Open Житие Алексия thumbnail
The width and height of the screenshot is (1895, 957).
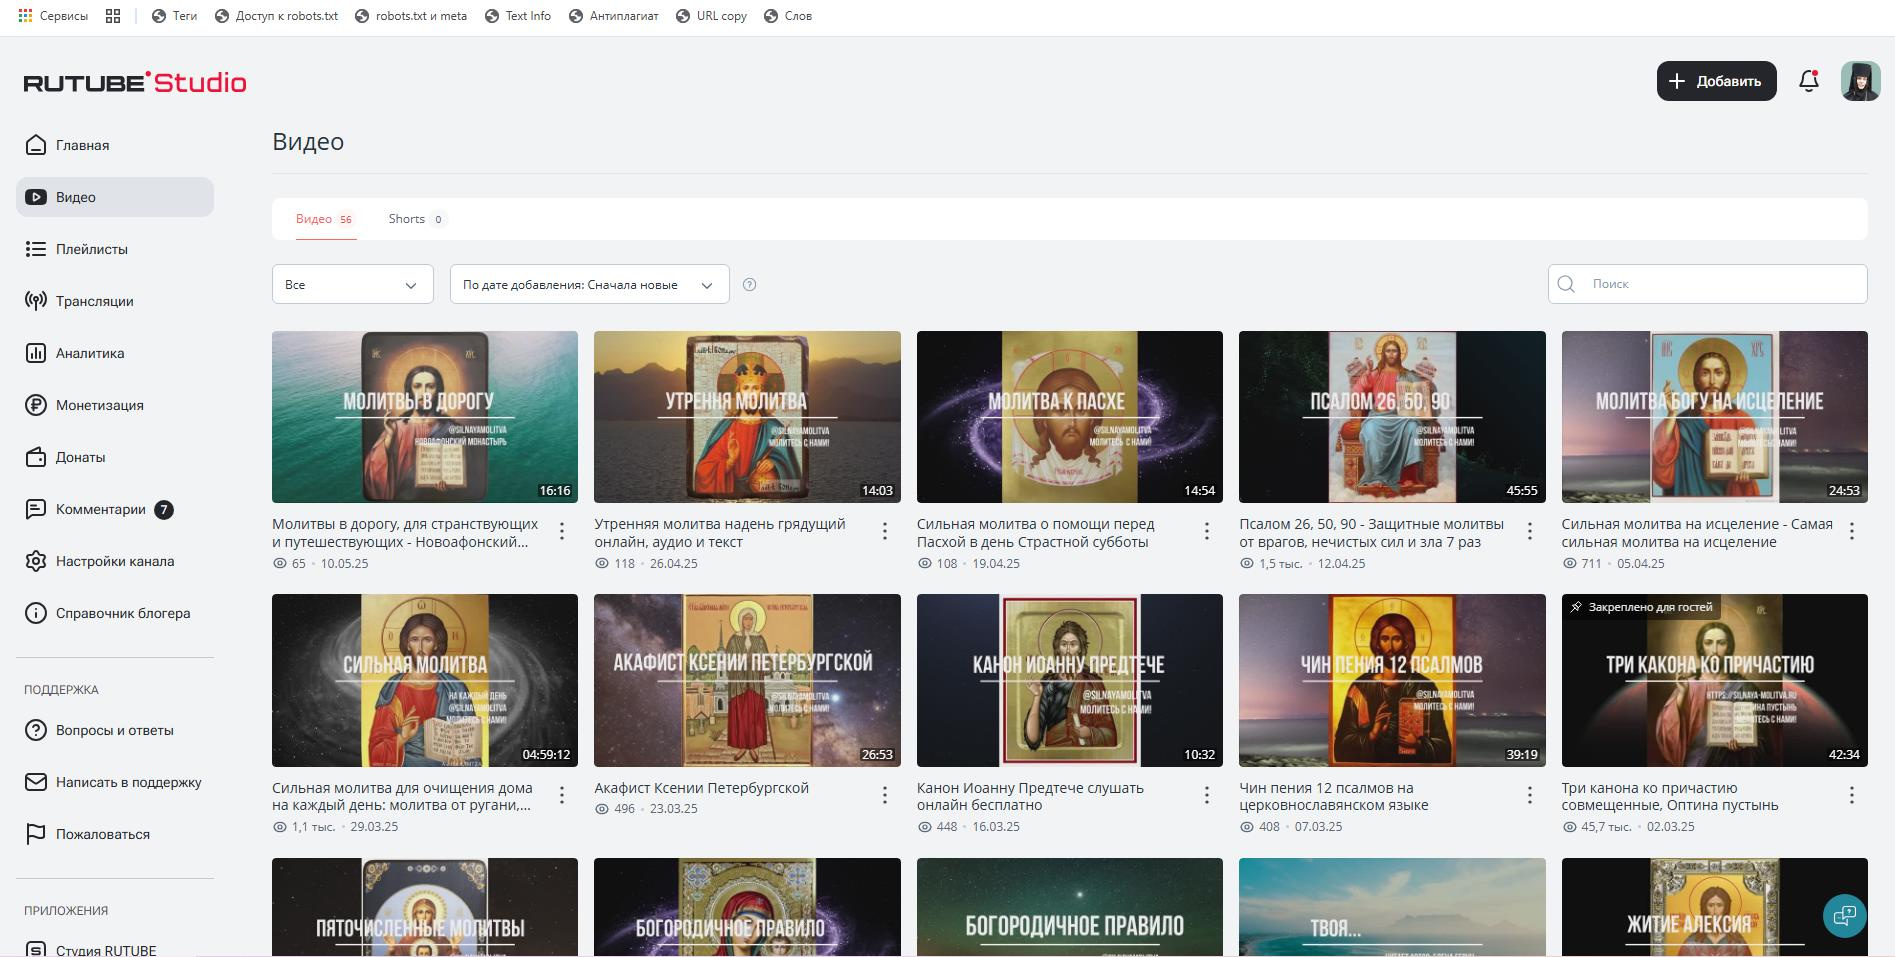[1715, 907]
